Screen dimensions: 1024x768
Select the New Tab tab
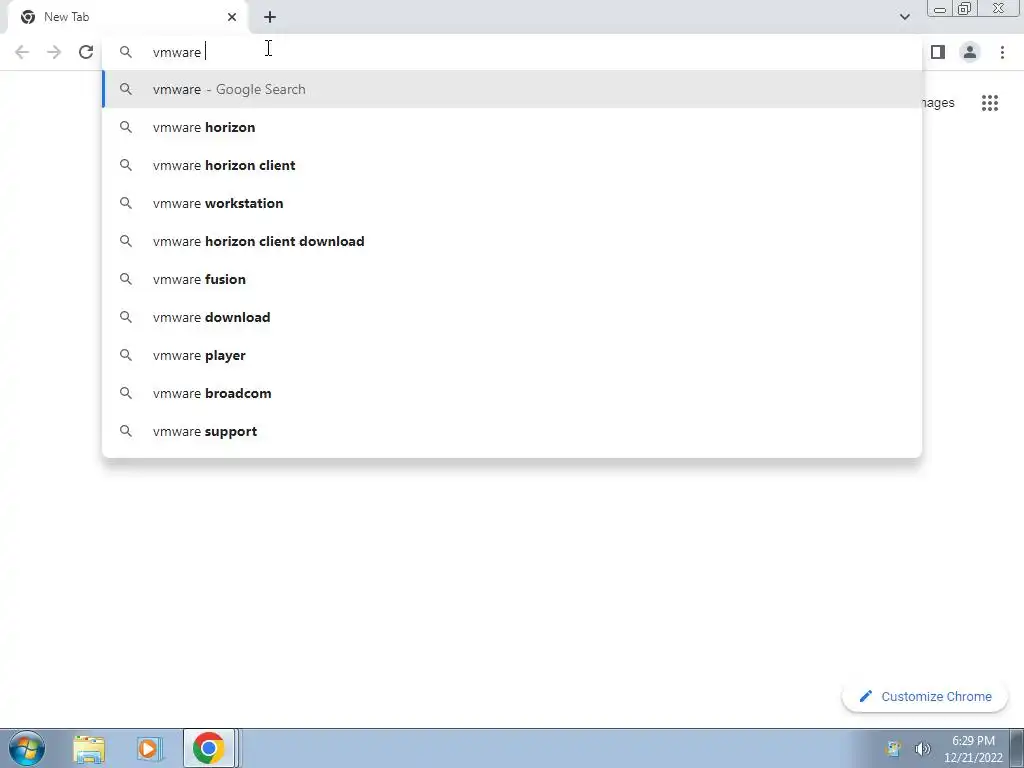click(128, 17)
